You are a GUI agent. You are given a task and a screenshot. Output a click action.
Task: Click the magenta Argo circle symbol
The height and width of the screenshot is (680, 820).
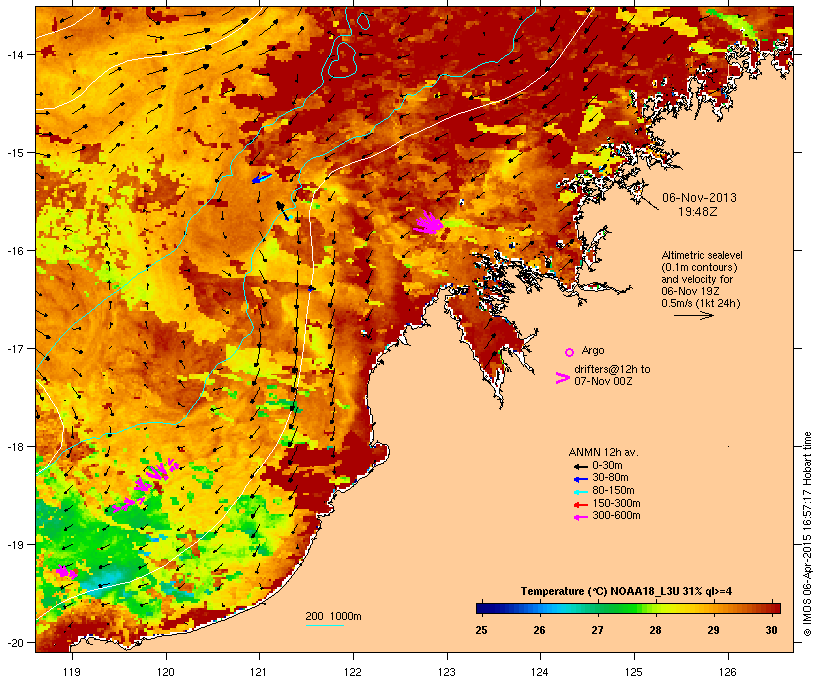[x=569, y=352]
